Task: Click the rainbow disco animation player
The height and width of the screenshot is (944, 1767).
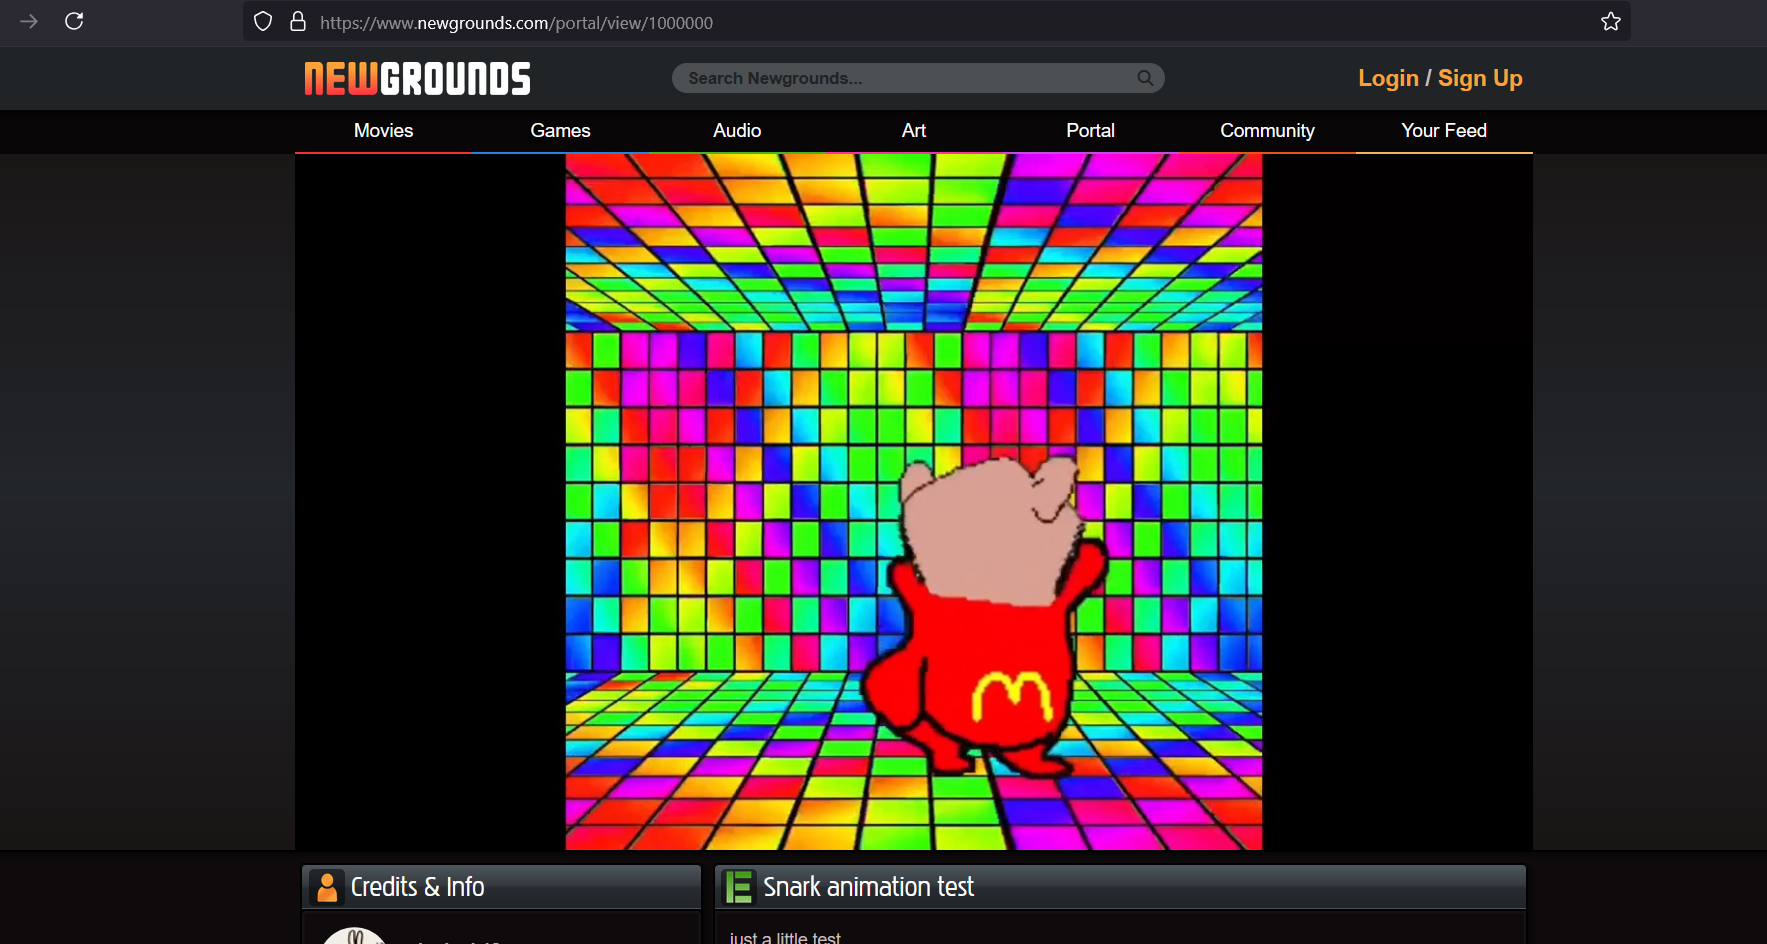Action: [x=913, y=501]
